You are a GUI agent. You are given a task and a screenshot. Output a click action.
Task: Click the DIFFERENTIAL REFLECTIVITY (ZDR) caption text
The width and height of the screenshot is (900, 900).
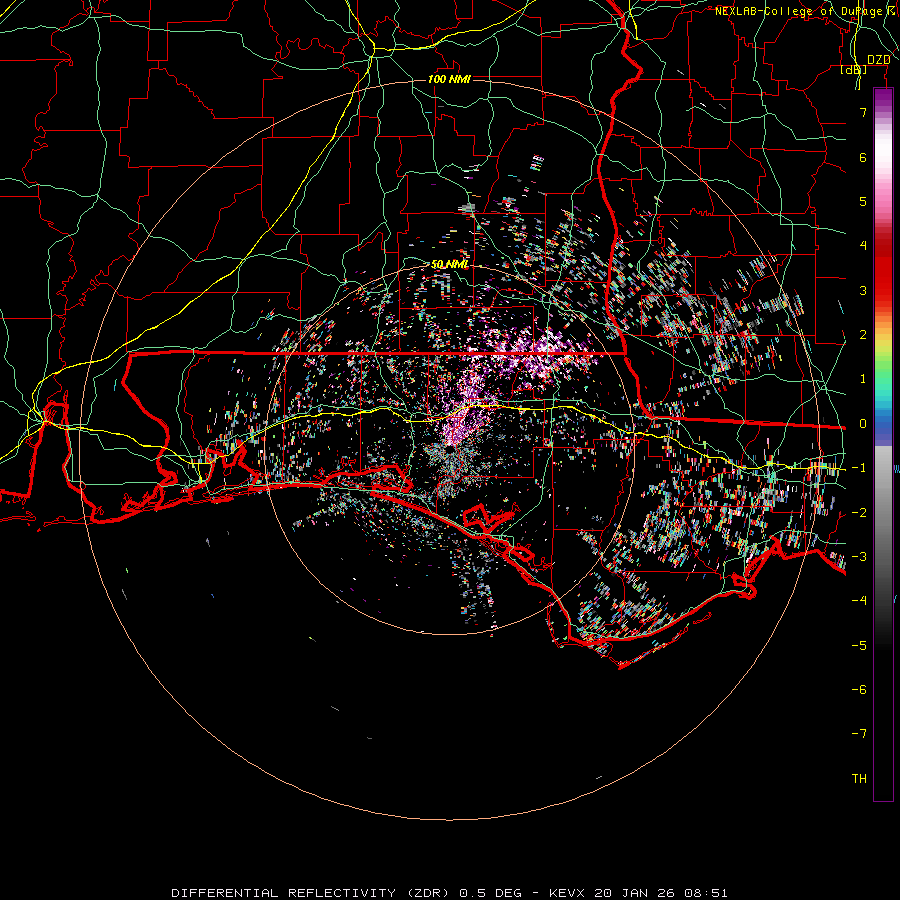[x=313, y=893]
